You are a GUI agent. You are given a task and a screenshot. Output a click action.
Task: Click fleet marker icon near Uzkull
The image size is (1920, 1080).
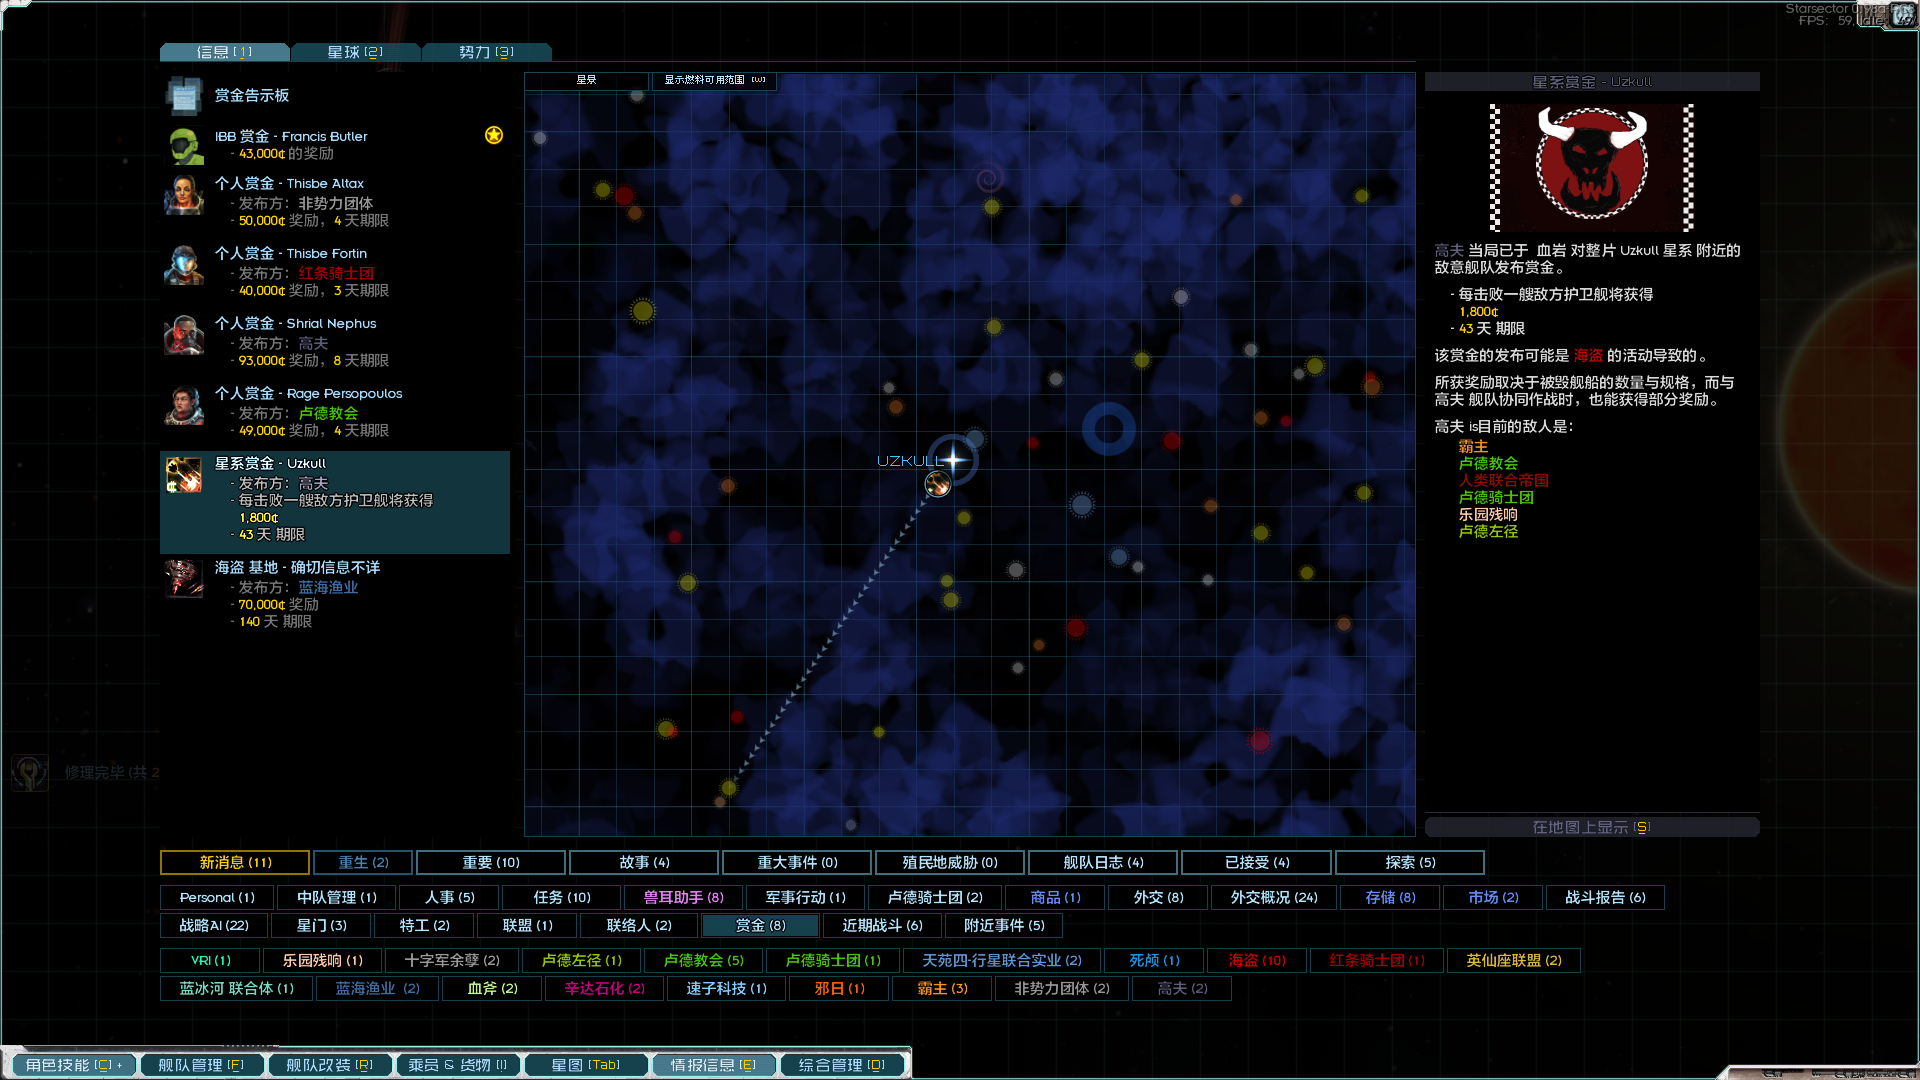pos(937,485)
